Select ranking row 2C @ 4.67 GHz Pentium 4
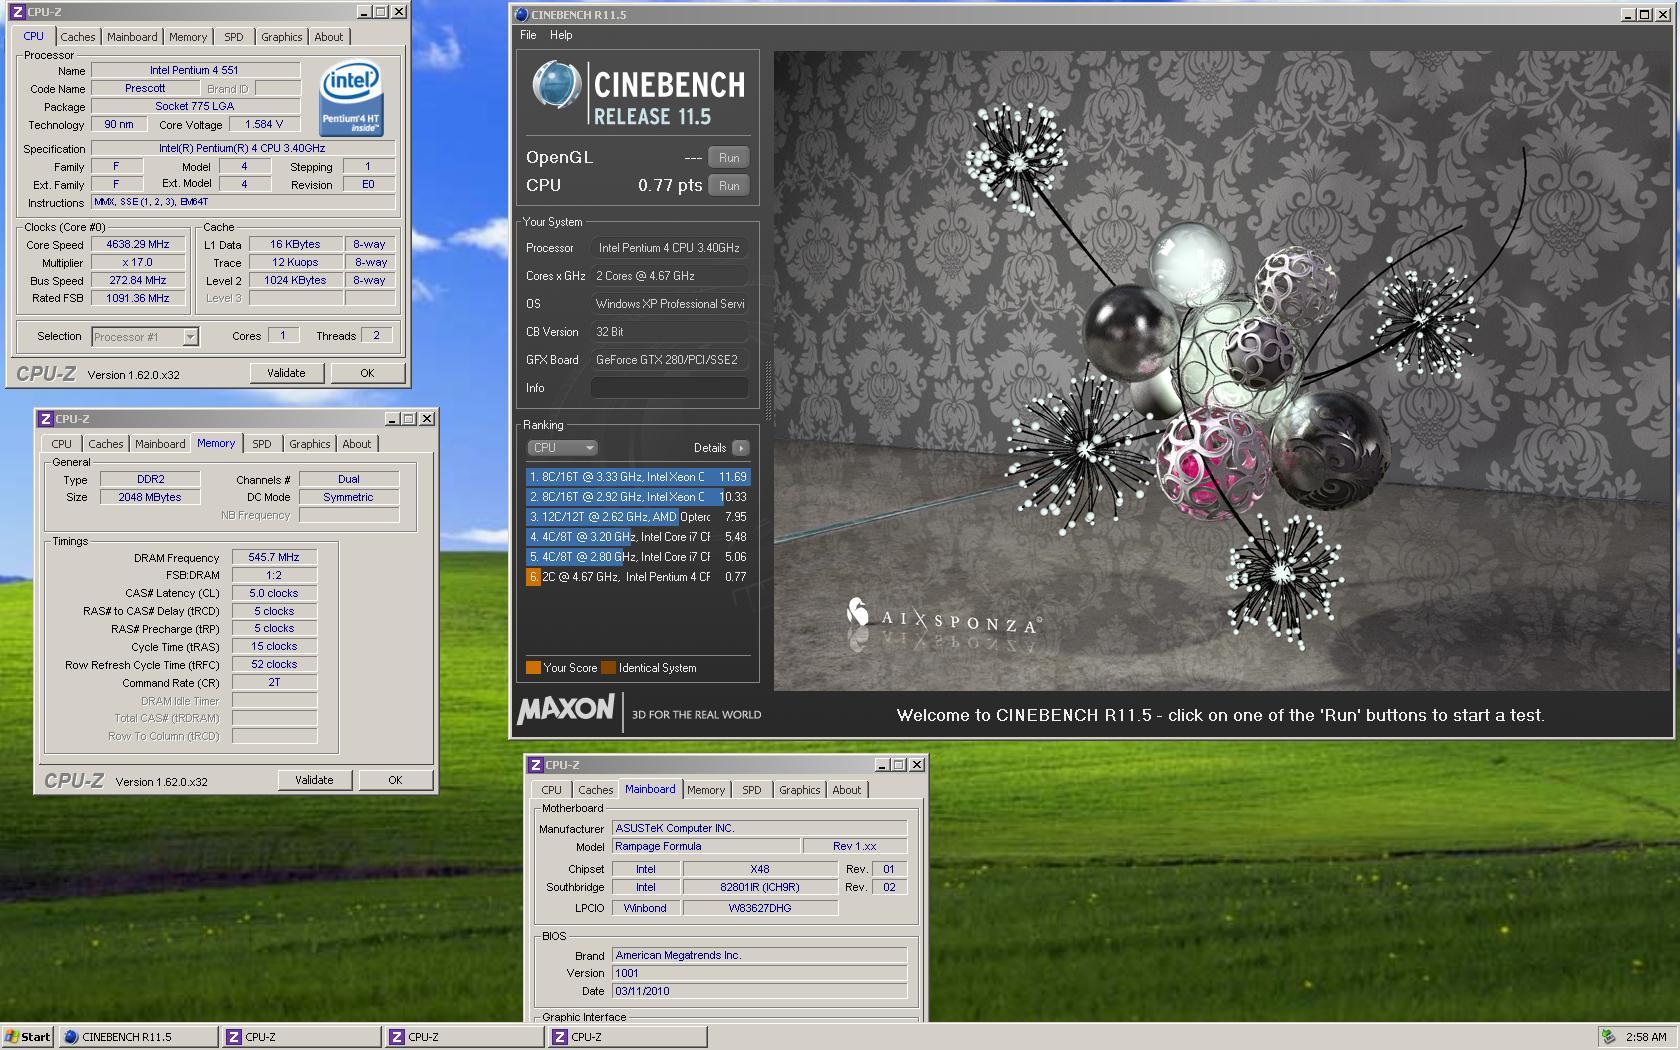The height and width of the screenshot is (1050, 1680). (638, 577)
